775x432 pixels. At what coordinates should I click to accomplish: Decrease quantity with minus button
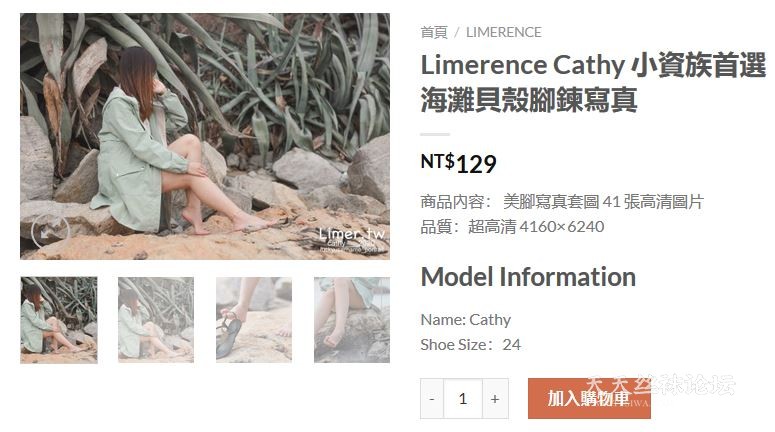[x=432, y=398]
